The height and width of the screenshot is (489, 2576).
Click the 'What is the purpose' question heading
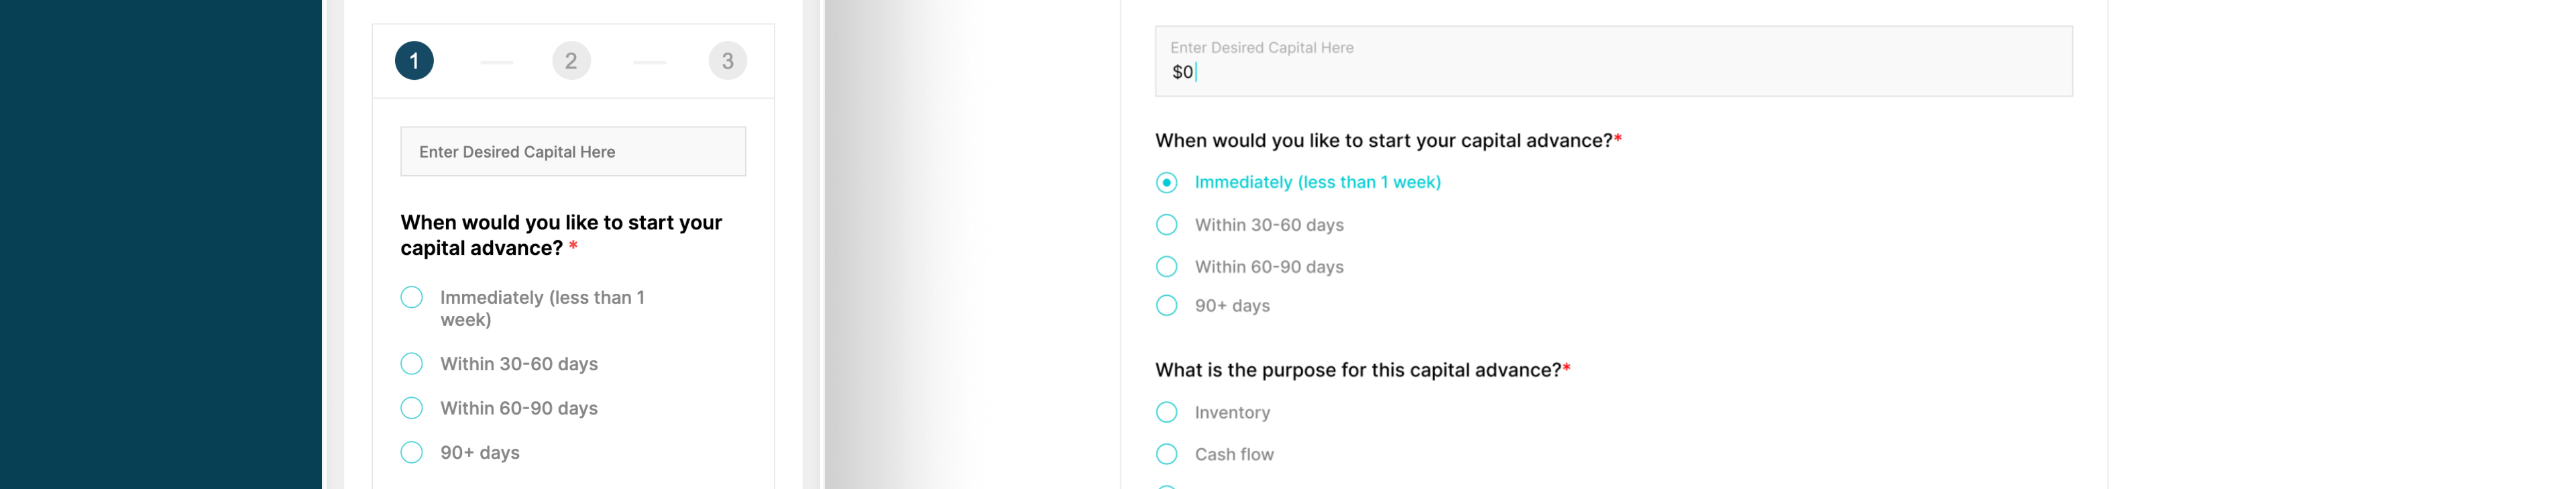point(1357,370)
